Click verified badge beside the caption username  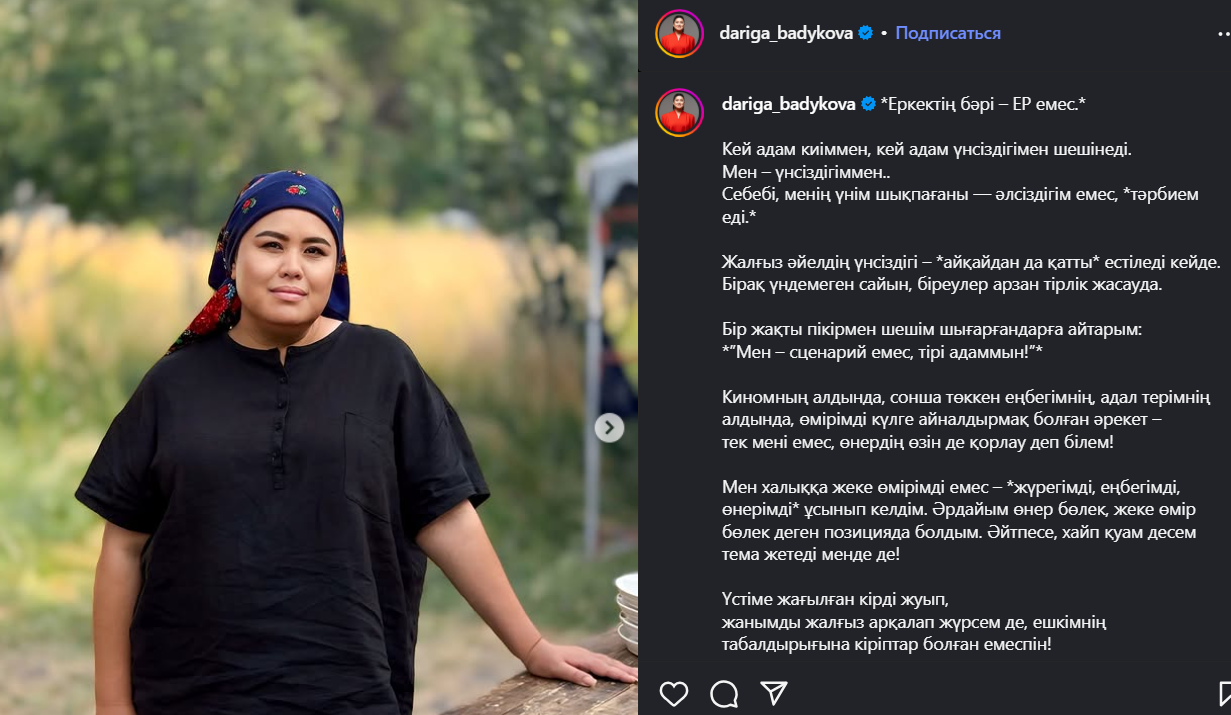(868, 104)
